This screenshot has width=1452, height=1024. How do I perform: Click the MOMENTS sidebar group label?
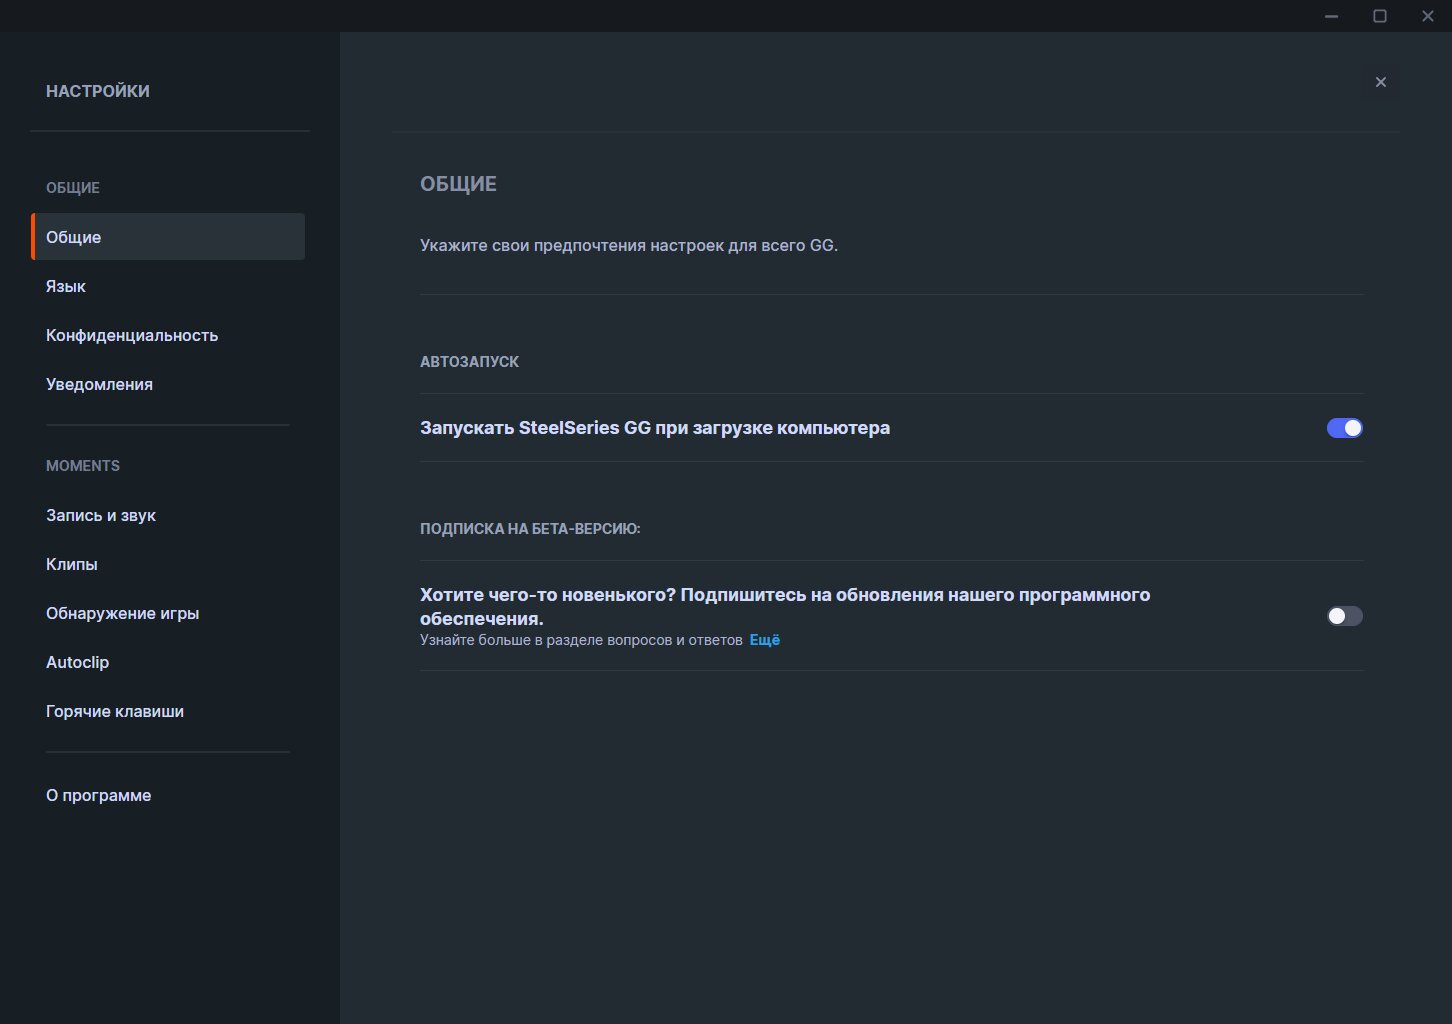83,466
